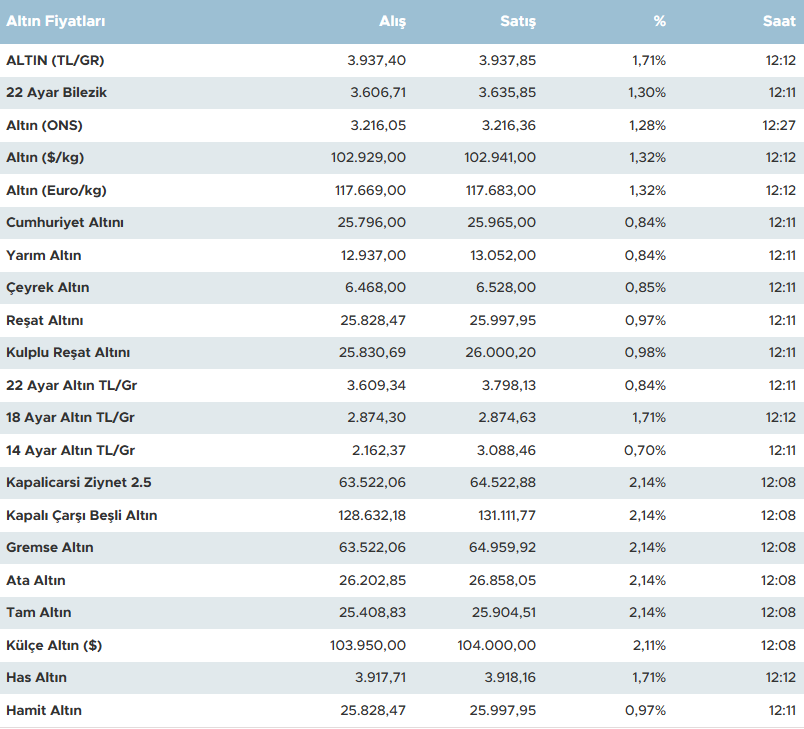Click the 'Altın Fiyatları' column header

(x=55, y=21)
